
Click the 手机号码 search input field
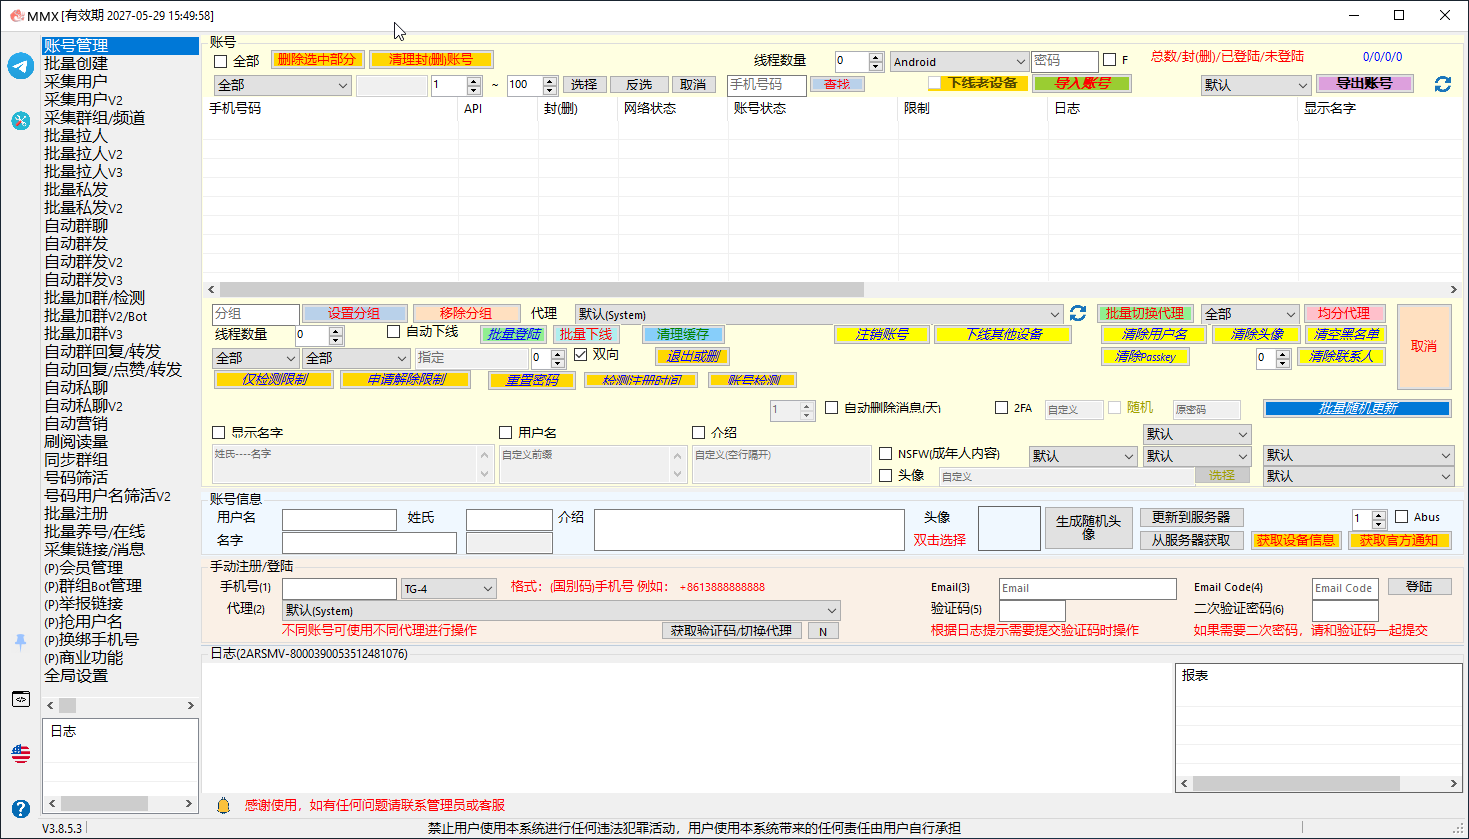(x=766, y=85)
